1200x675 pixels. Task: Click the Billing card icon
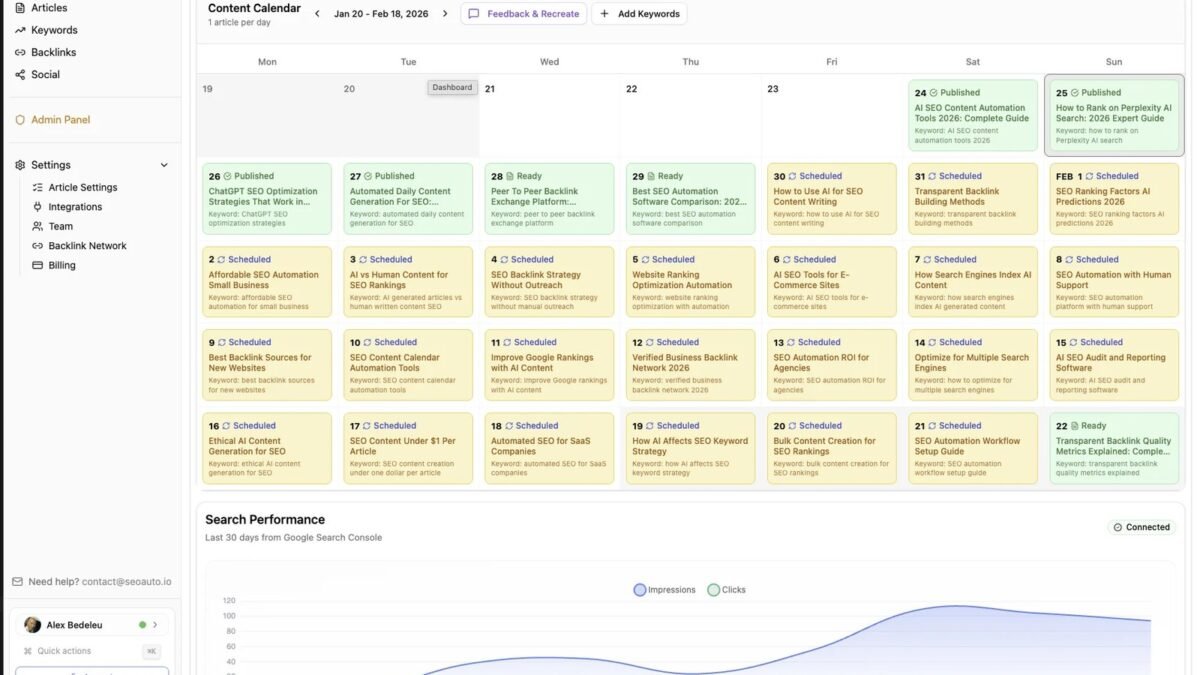(x=38, y=265)
